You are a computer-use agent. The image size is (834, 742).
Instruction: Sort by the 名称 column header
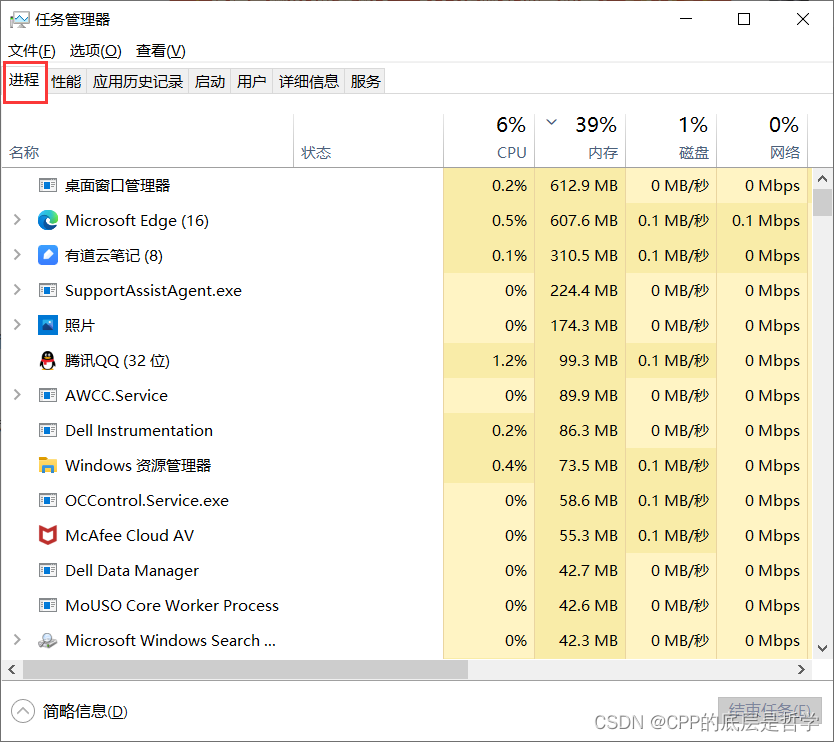pos(147,141)
